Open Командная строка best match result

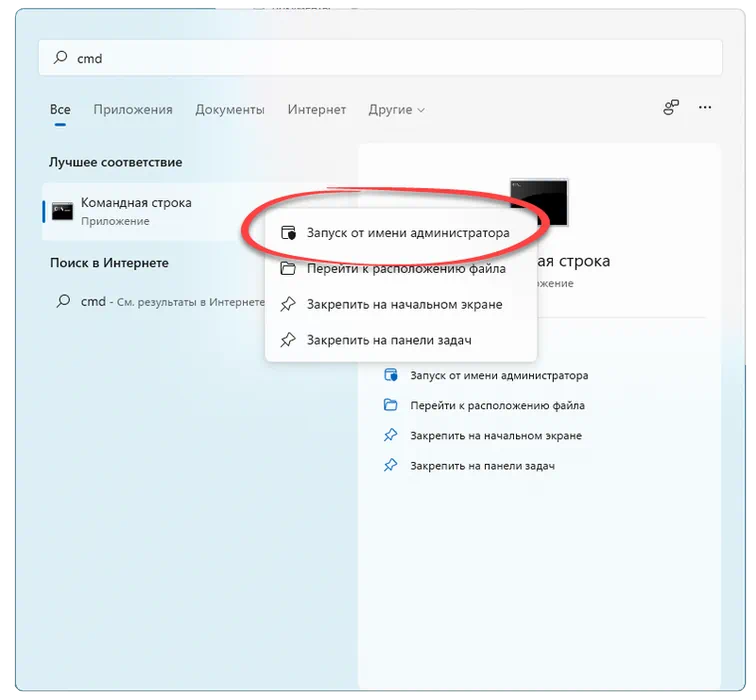tap(154, 211)
